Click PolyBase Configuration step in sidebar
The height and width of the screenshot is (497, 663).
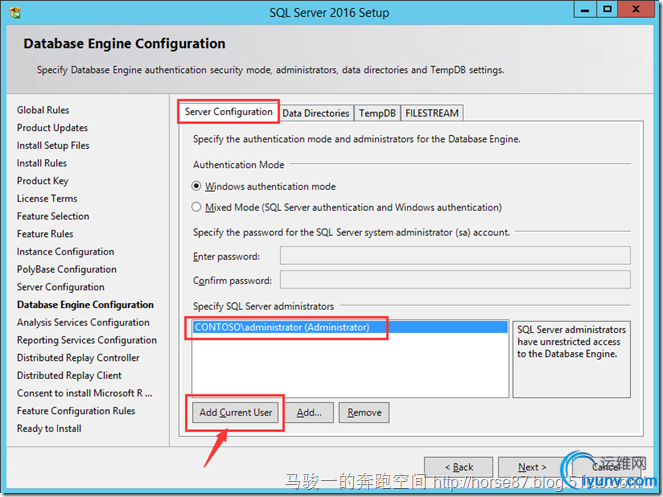coord(67,269)
